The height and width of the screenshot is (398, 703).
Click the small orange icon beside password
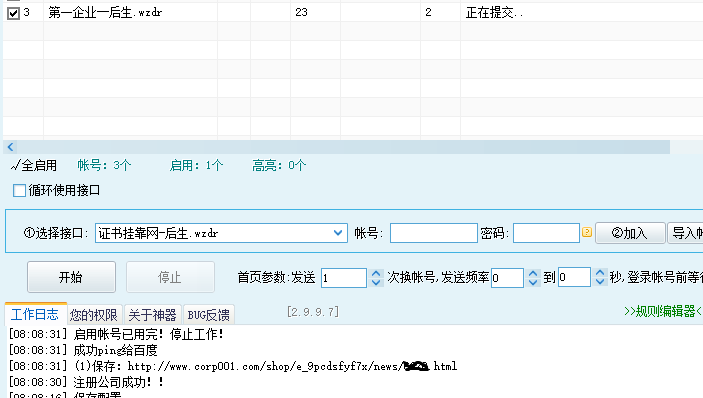pyautogui.click(x=587, y=232)
